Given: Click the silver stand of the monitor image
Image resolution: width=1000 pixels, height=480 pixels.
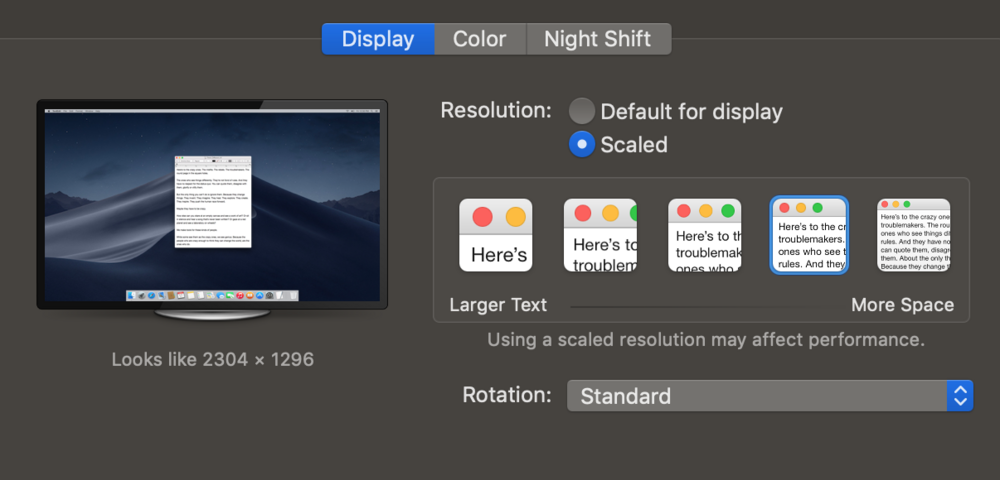Looking at the screenshot, I should [212, 316].
